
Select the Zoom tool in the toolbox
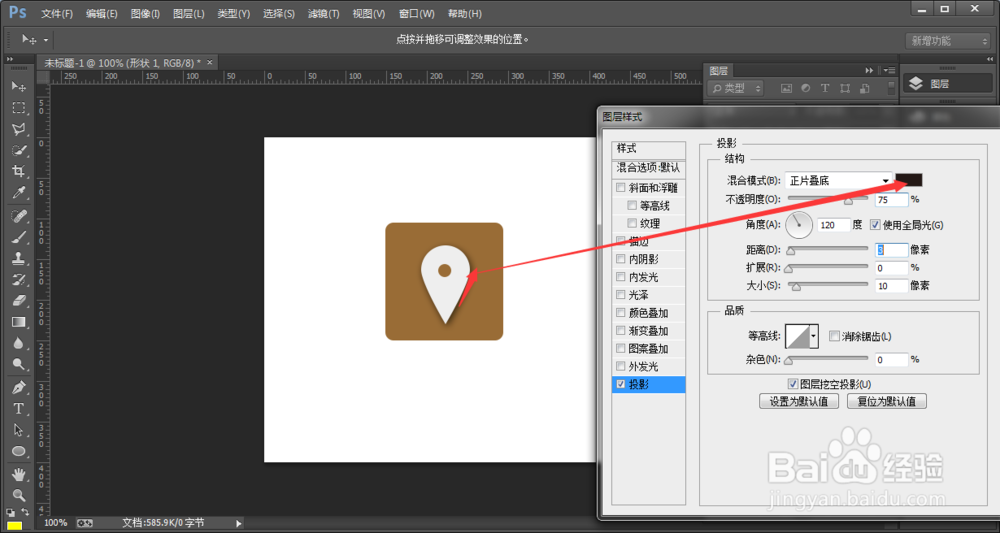pyautogui.click(x=18, y=495)
